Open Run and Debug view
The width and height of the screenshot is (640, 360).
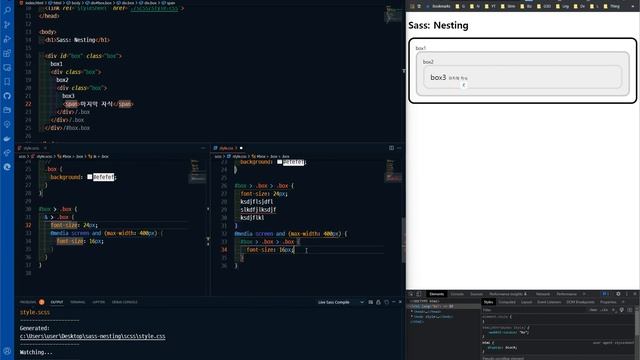click(x=7, y=39)
